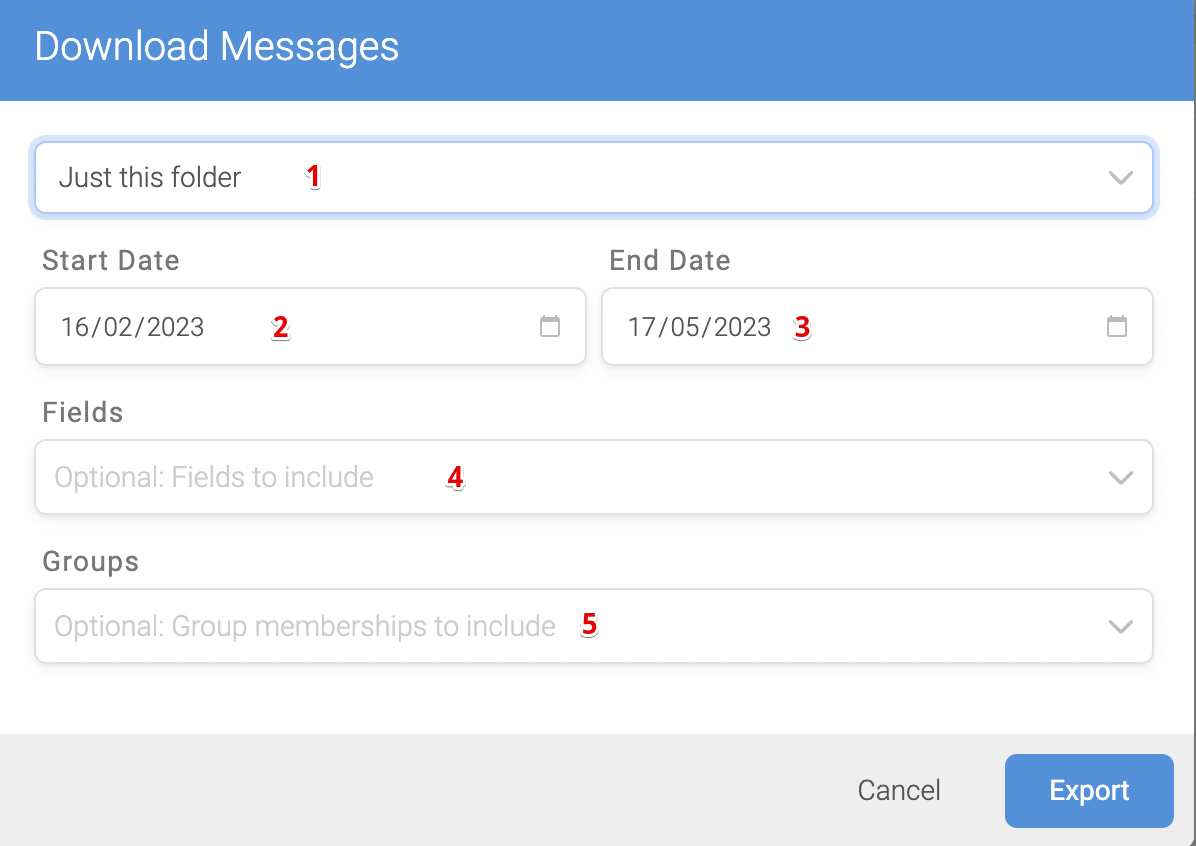Viewport: 1196px width, 846px height.
Task: Focus the End Date input field
Action: (877, 326)
